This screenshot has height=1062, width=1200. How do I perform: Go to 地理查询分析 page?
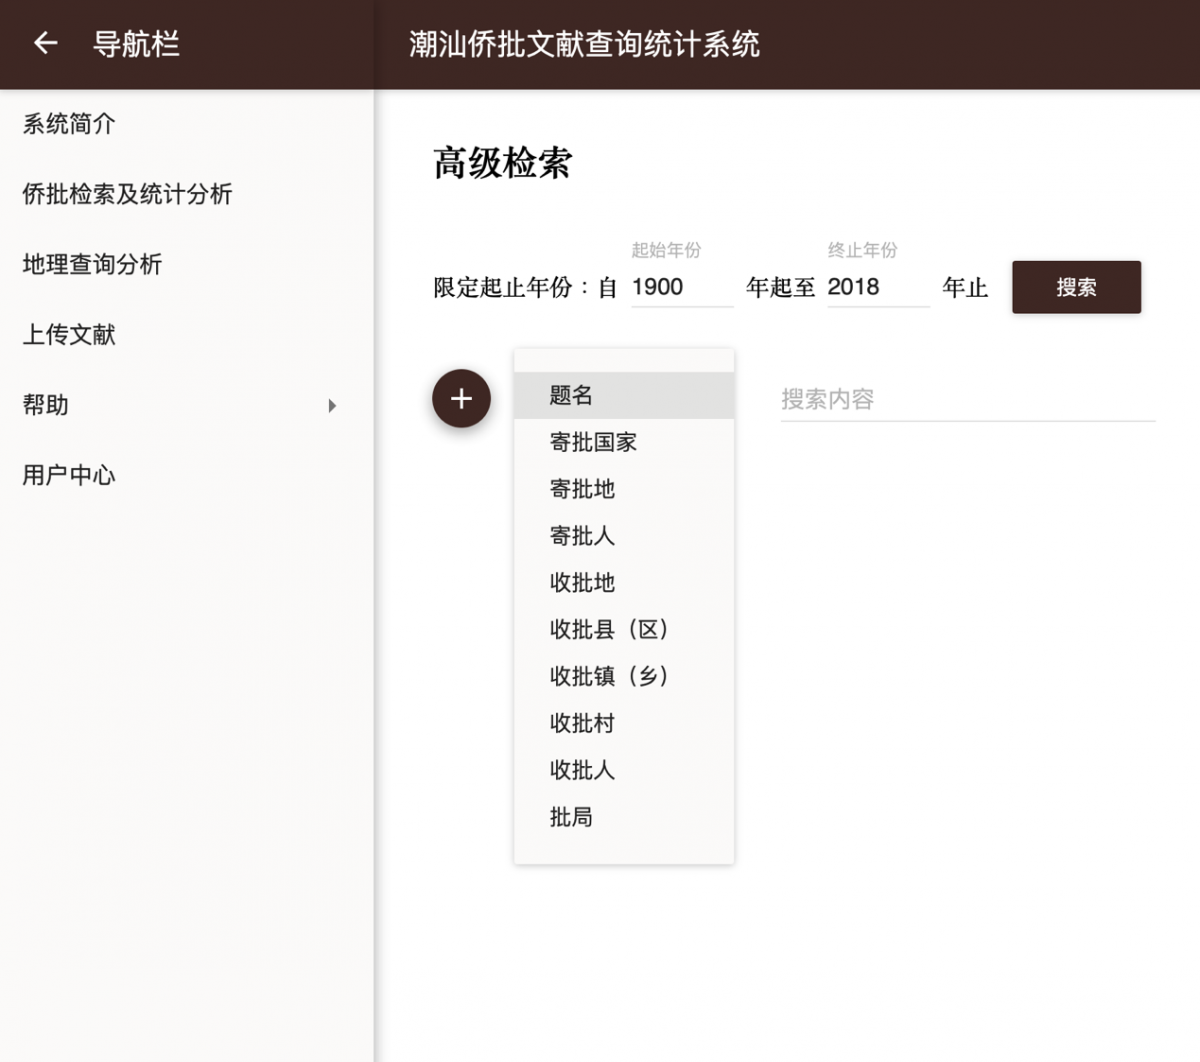click(92, 264)
